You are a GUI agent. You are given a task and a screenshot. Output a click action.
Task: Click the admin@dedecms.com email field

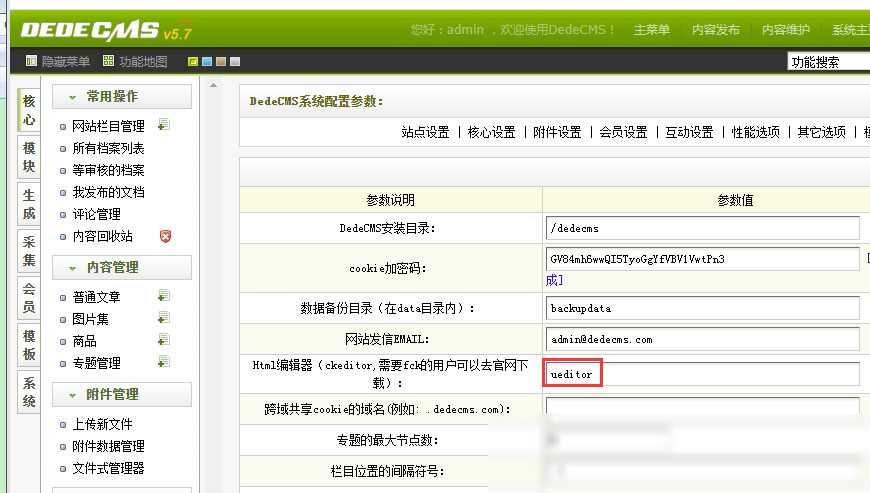702,339
